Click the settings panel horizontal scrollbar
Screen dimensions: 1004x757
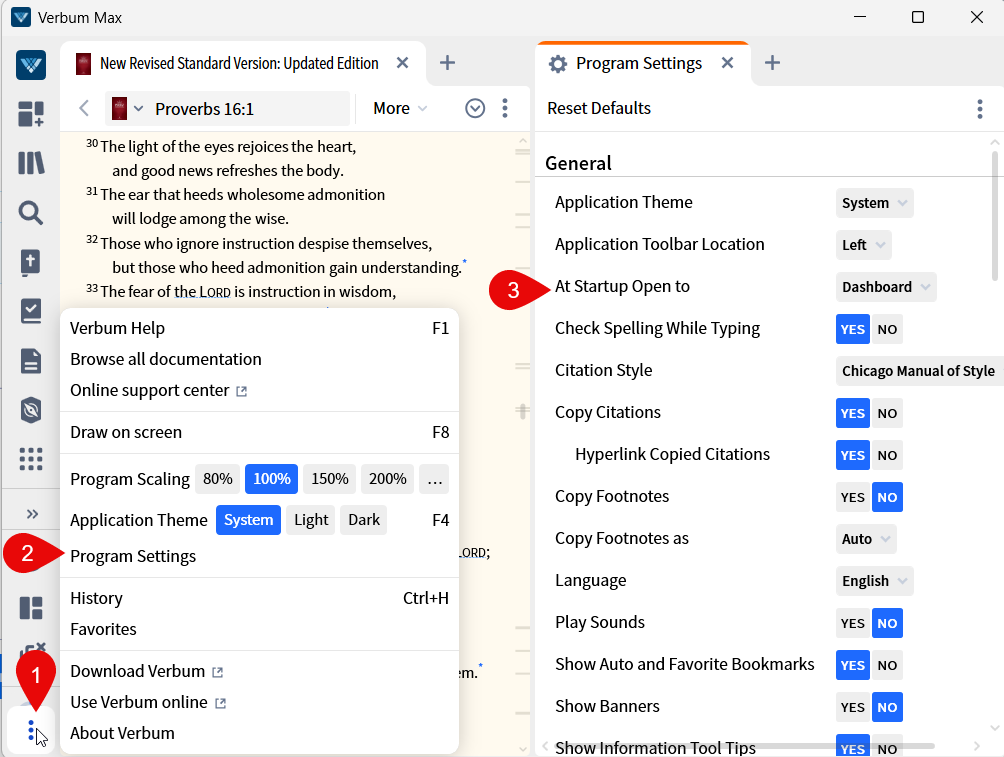(x=743, y=746)
